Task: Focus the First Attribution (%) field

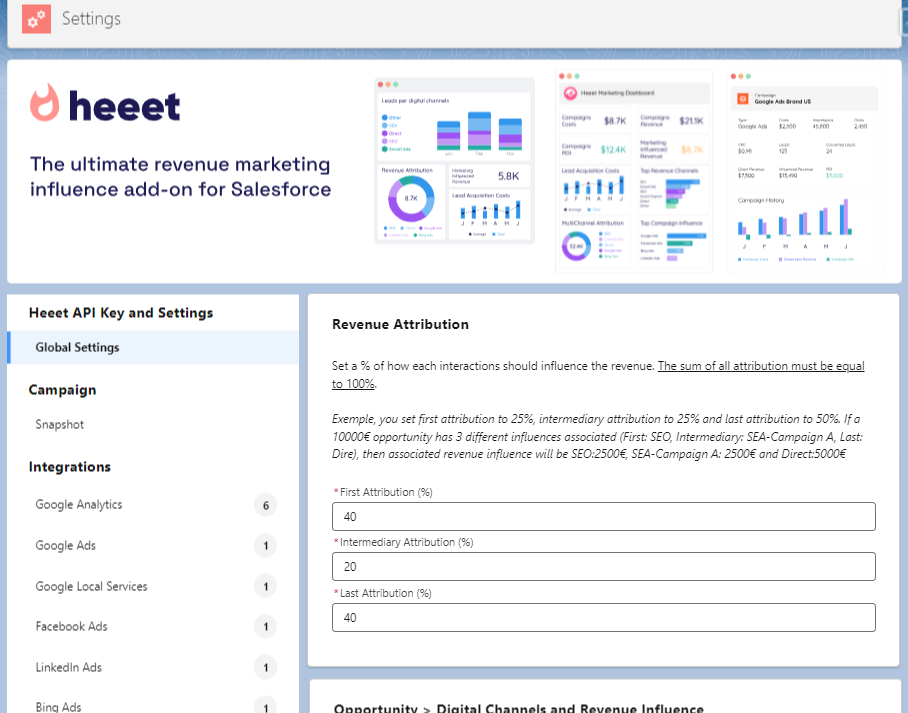Action: coord(603,517)
